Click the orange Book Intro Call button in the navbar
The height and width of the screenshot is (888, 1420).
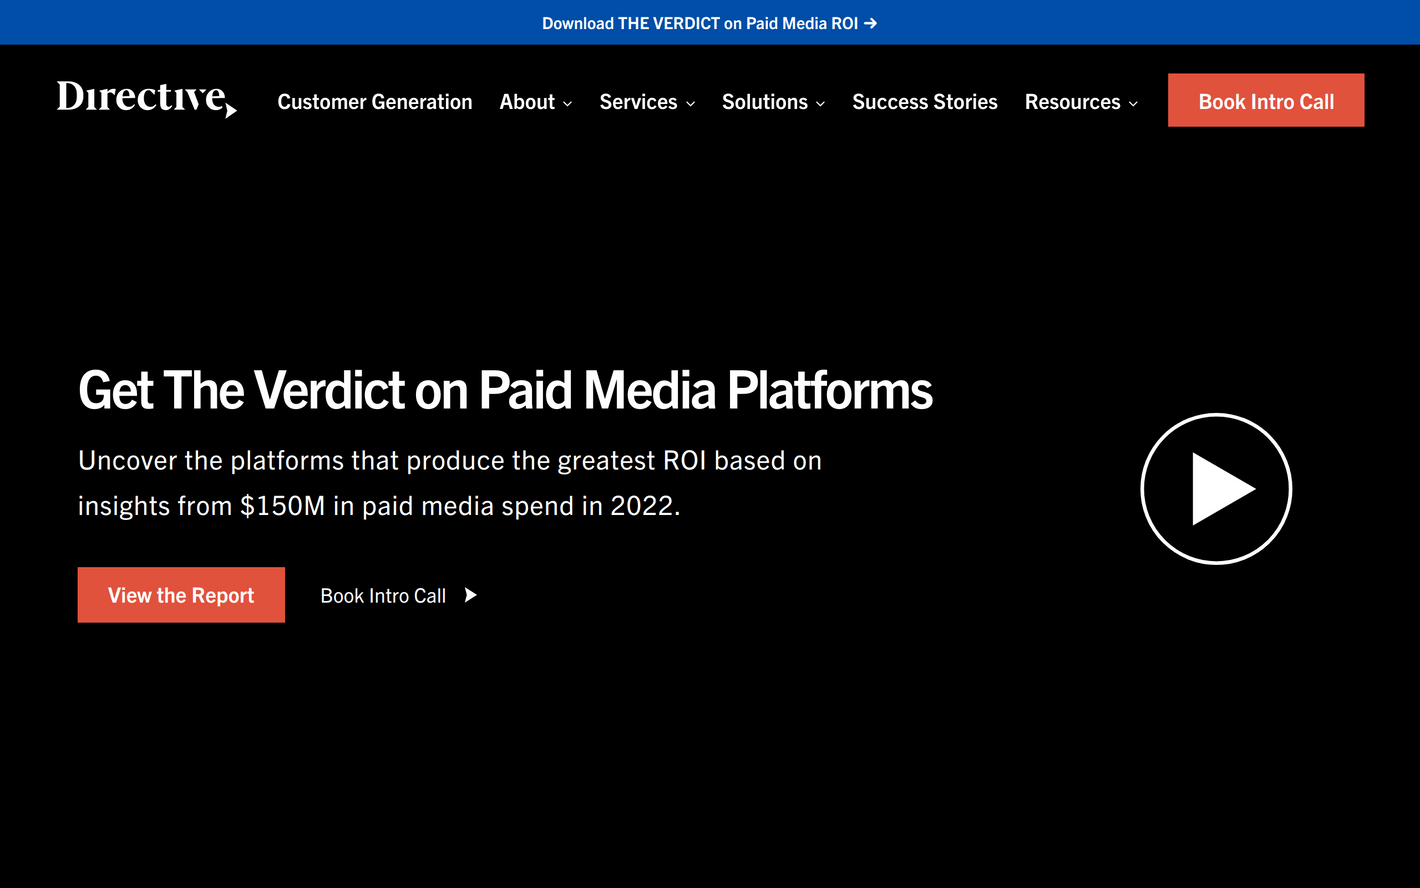pos(1266,100)
